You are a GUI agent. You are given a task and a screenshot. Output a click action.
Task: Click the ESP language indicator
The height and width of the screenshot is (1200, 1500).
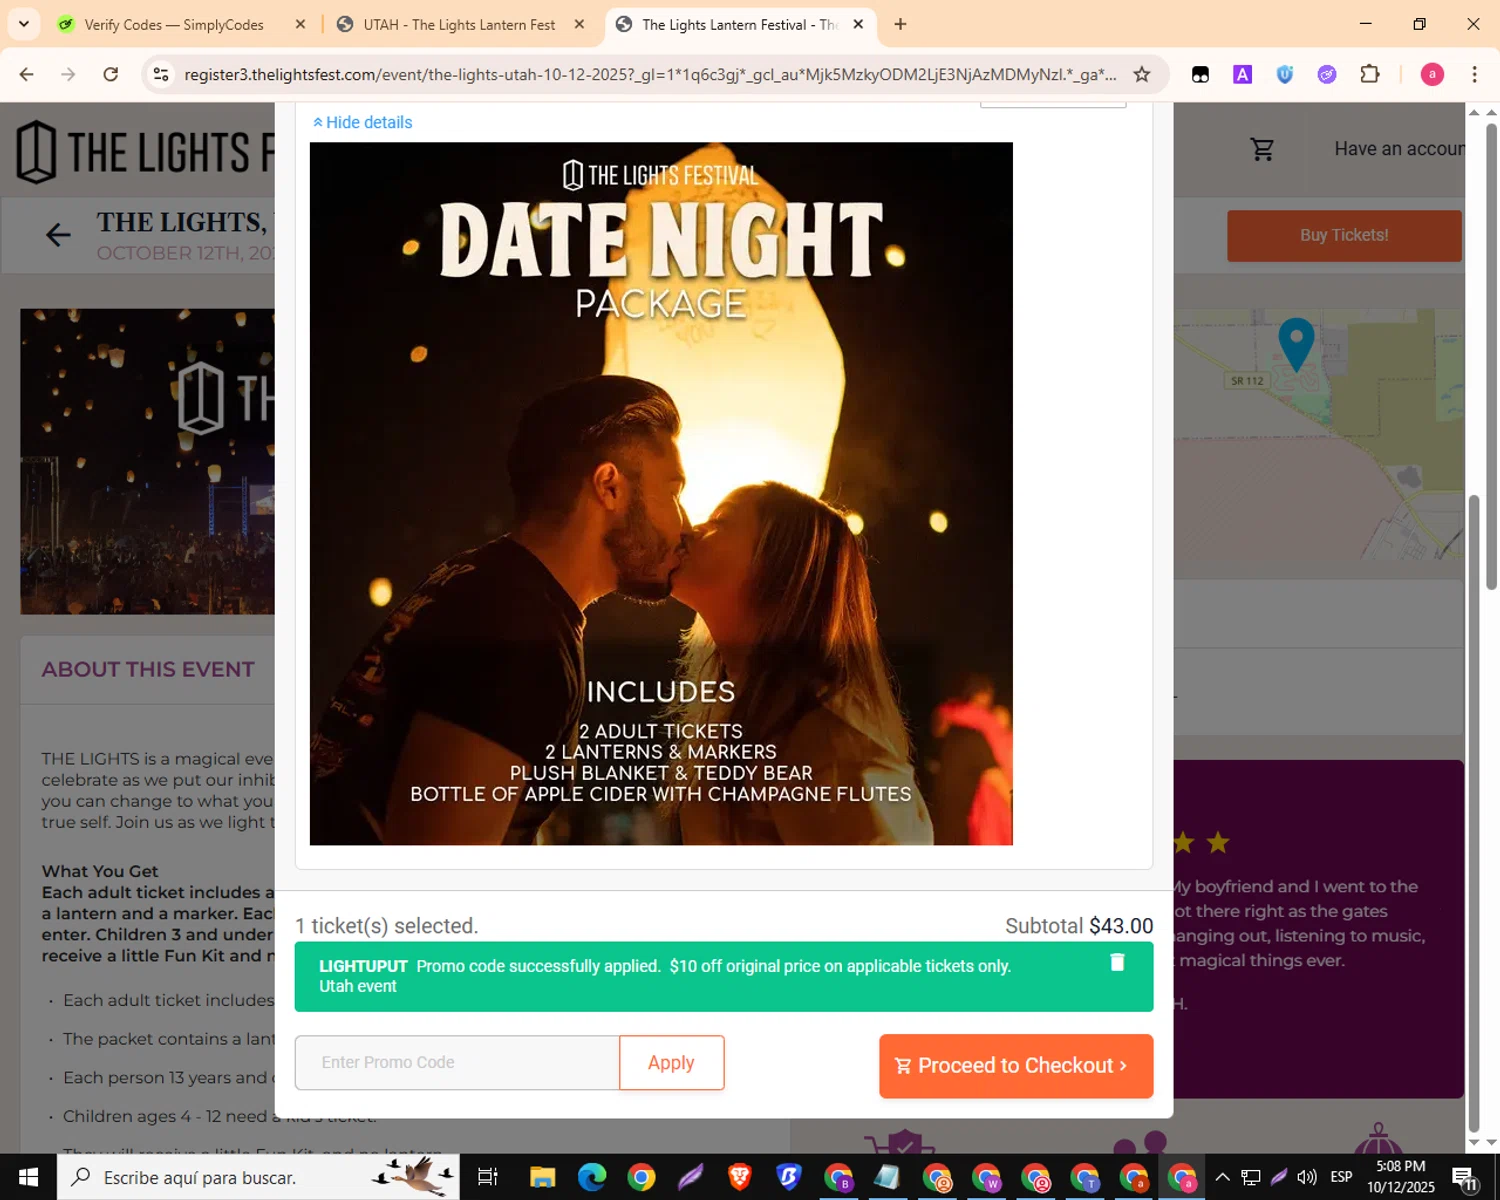[x=1341, y=1177]
